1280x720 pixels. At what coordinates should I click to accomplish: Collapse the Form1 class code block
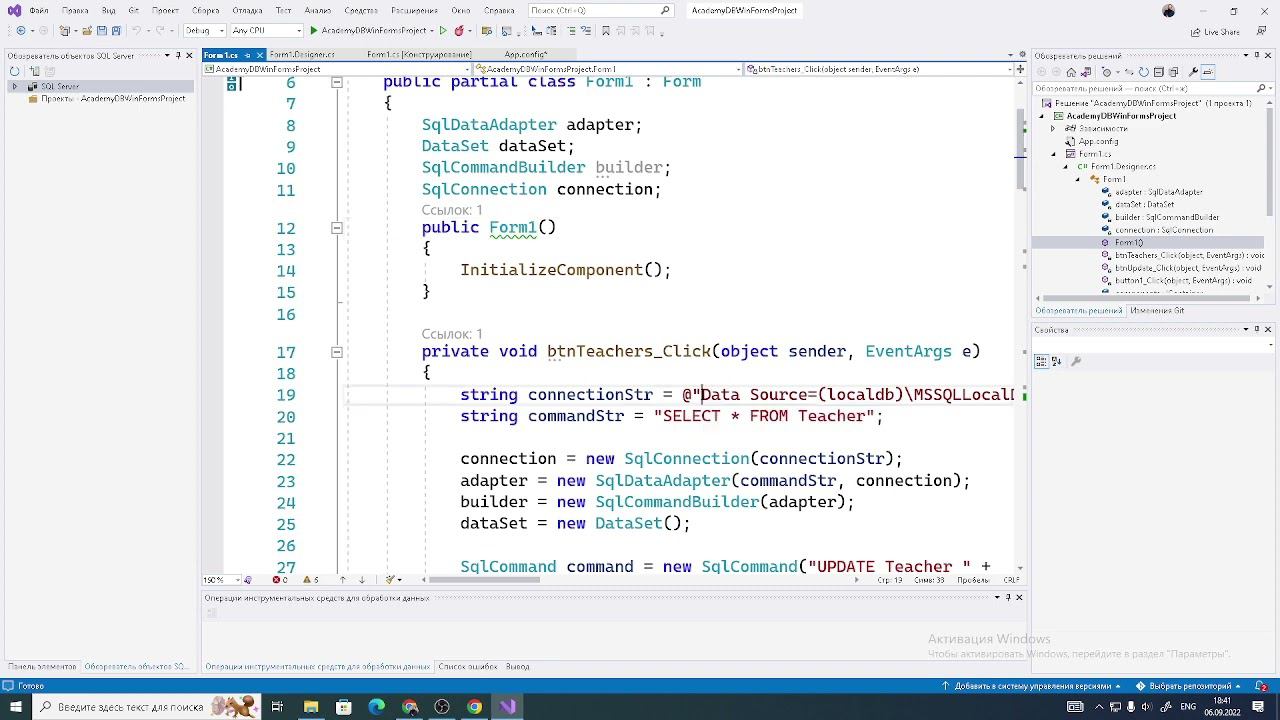[337, 82]
